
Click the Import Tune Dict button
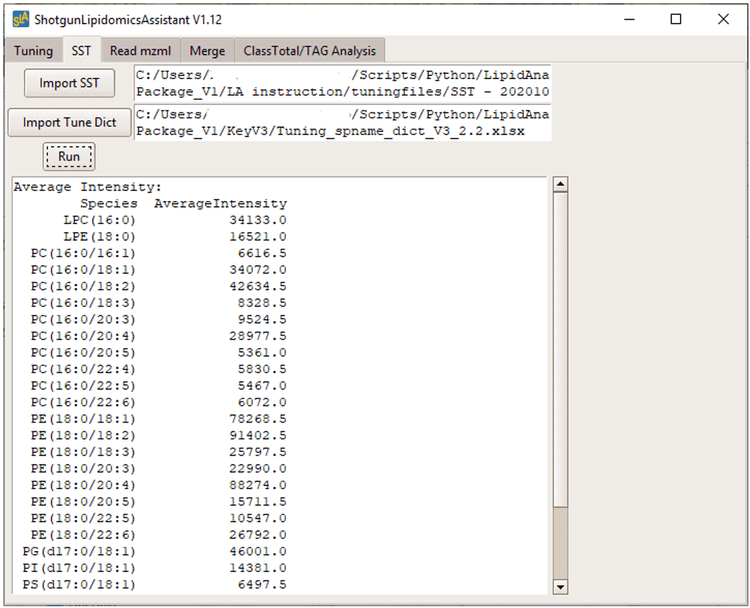coord(69,123)
